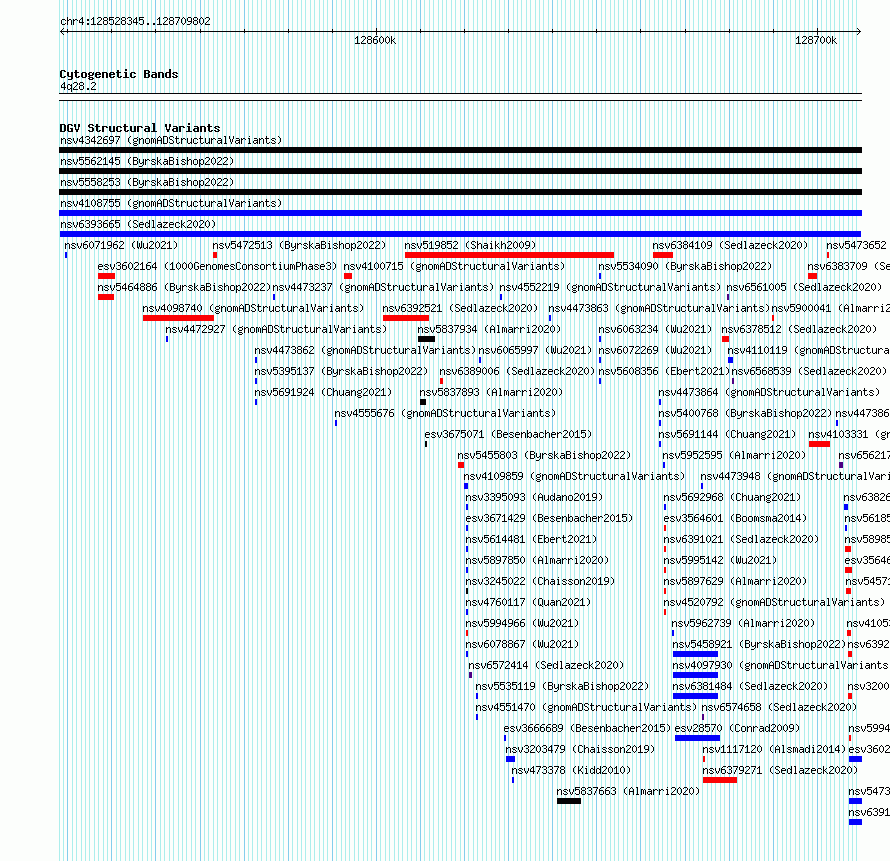Viewport: 890px width, 861px height.
Task: Open the nsv4760117 Quan2021 variant
Action: point(528,602)
